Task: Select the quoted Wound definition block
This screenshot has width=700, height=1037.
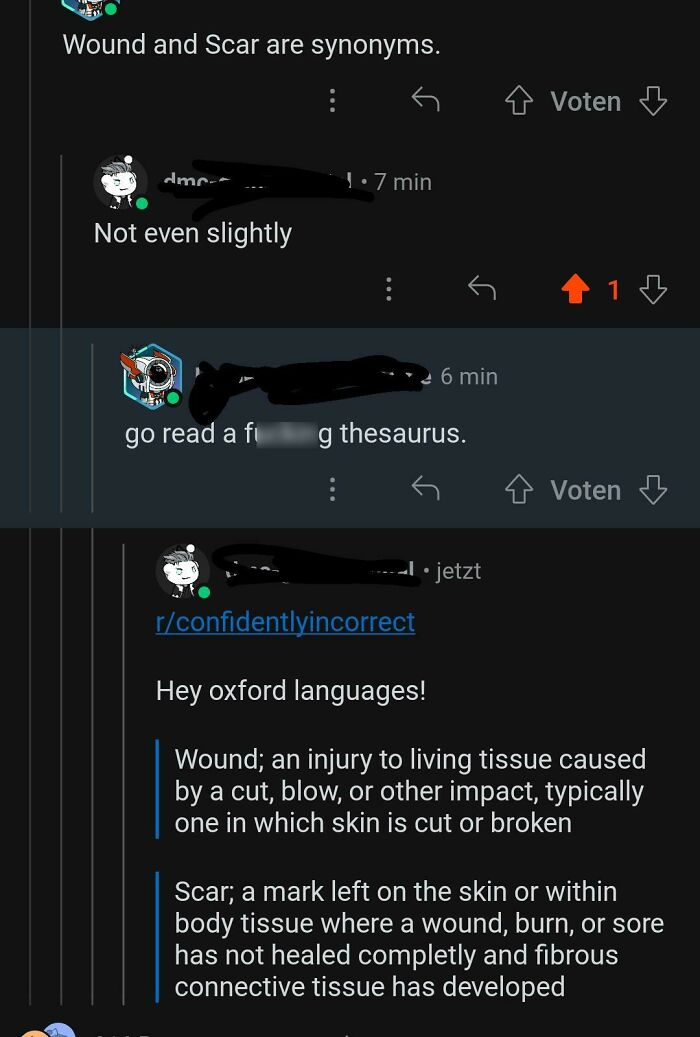Action: tap(410, 791)
